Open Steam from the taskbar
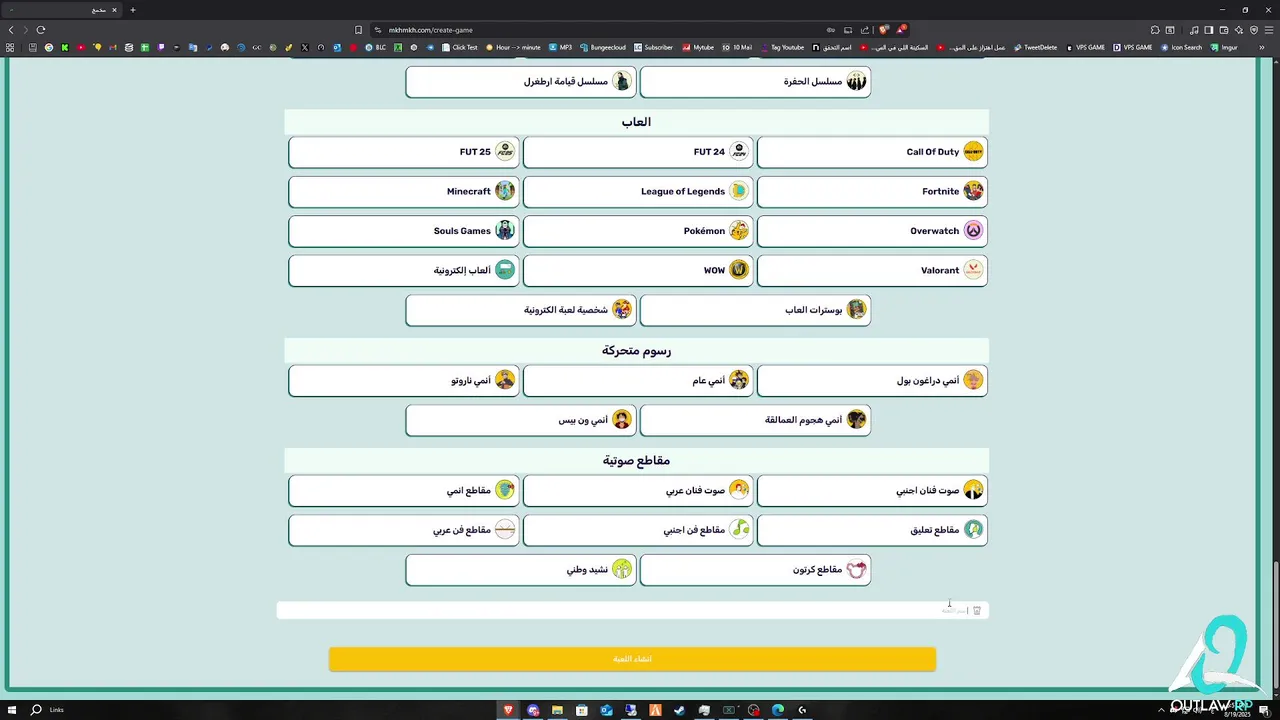The image size is (1280, 720). pos(680,710)
